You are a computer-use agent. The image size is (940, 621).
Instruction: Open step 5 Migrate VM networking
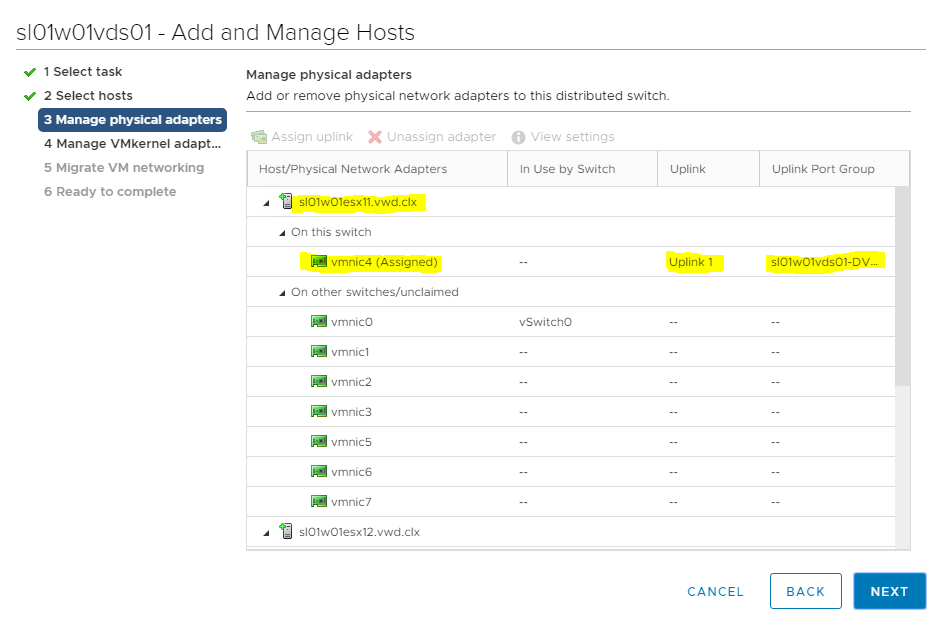coord(124,168)
